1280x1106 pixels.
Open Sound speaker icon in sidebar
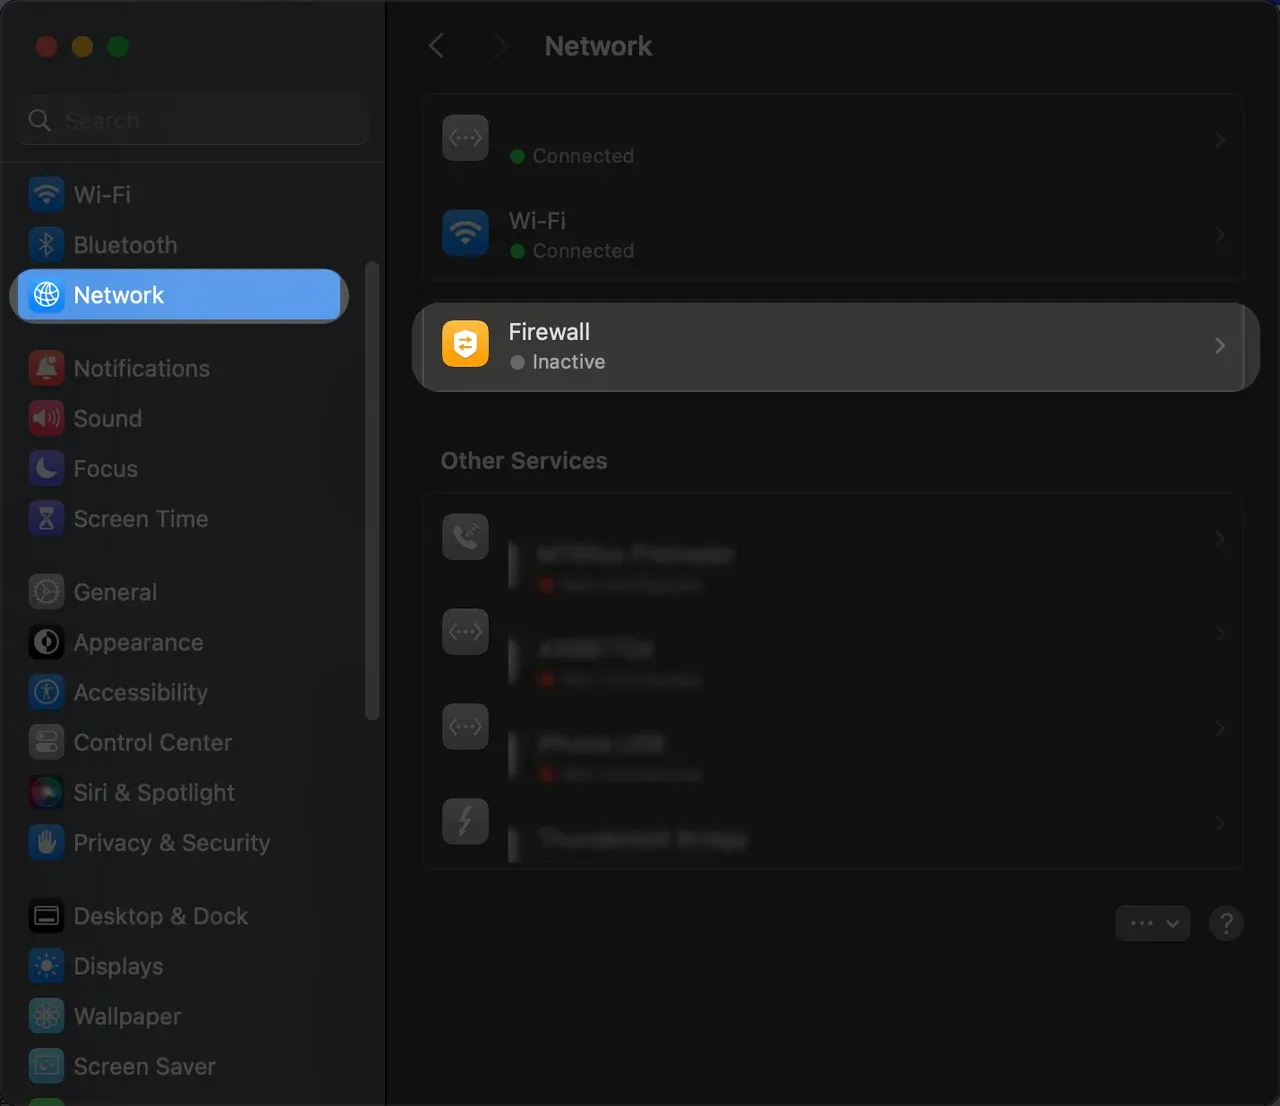[46, 418]
